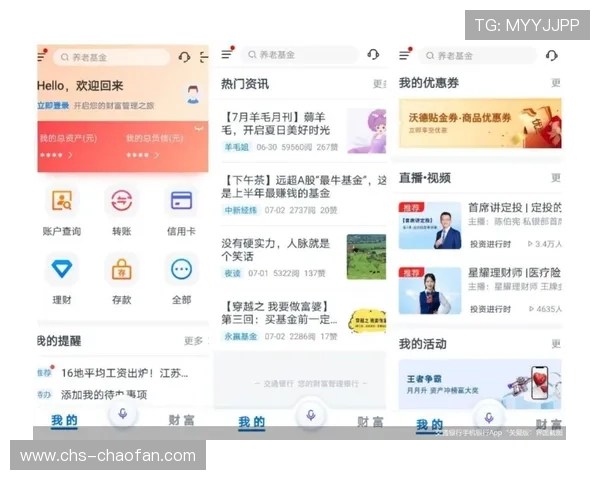
Task: Open the scan icon beside the left screen headset
Action: point(204,57)
